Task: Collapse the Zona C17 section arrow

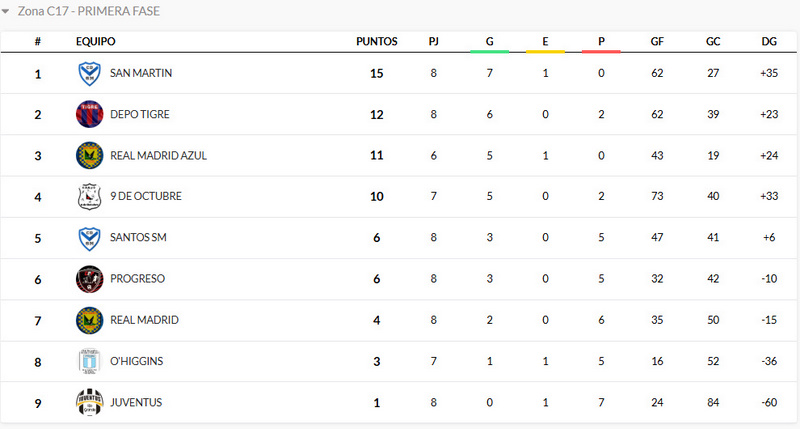Action: 6,12
